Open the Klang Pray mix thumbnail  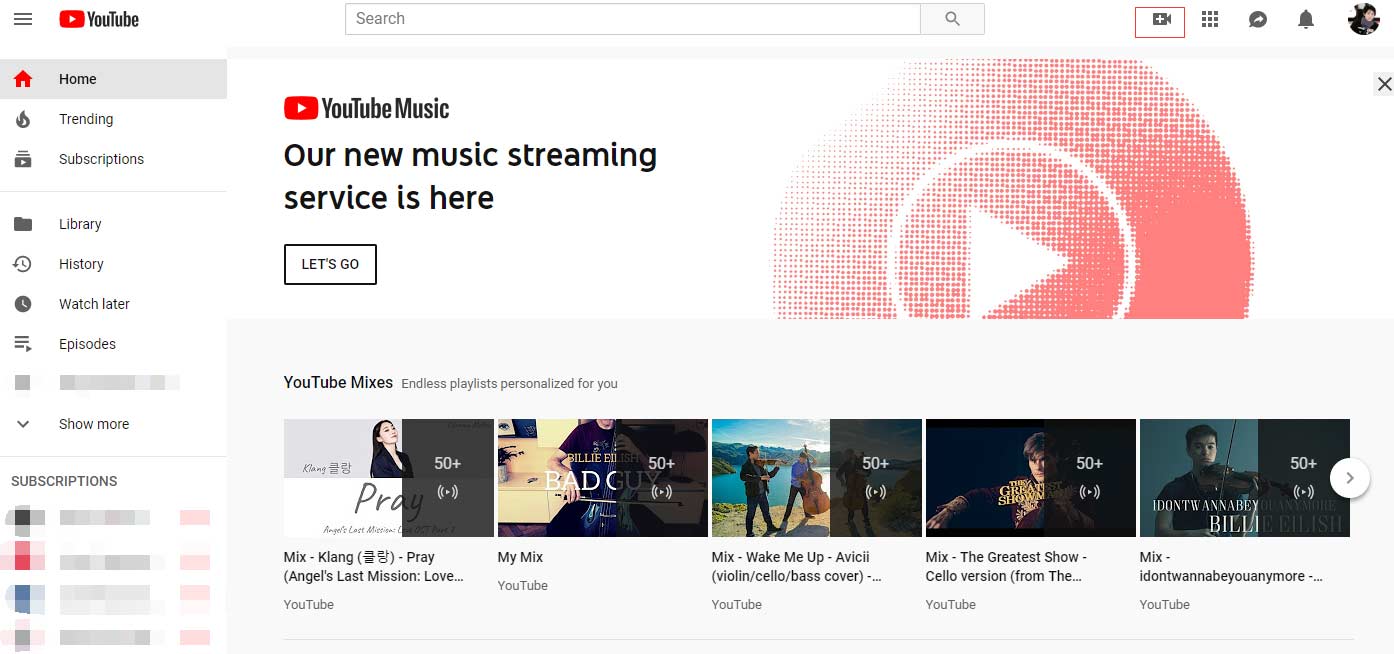point(389,478)
